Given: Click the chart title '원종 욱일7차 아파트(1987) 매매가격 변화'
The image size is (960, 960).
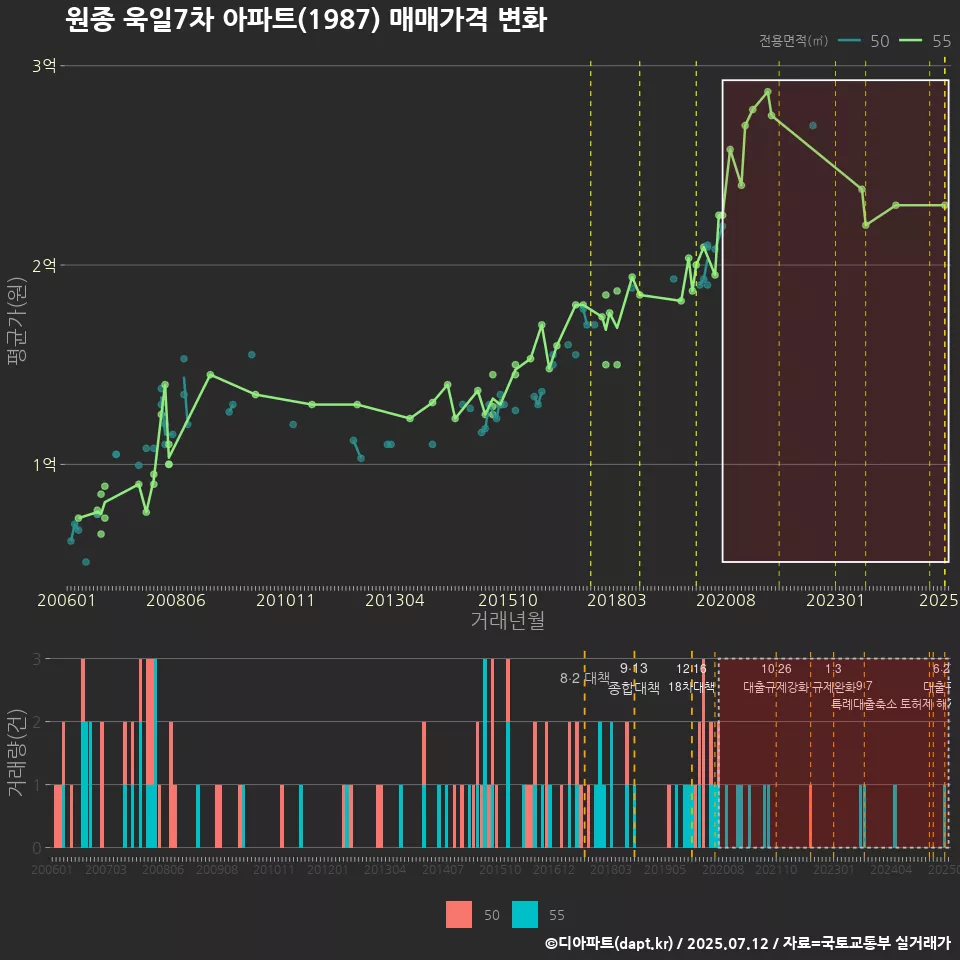Looking at the screenshot, I should coord(306,19).
